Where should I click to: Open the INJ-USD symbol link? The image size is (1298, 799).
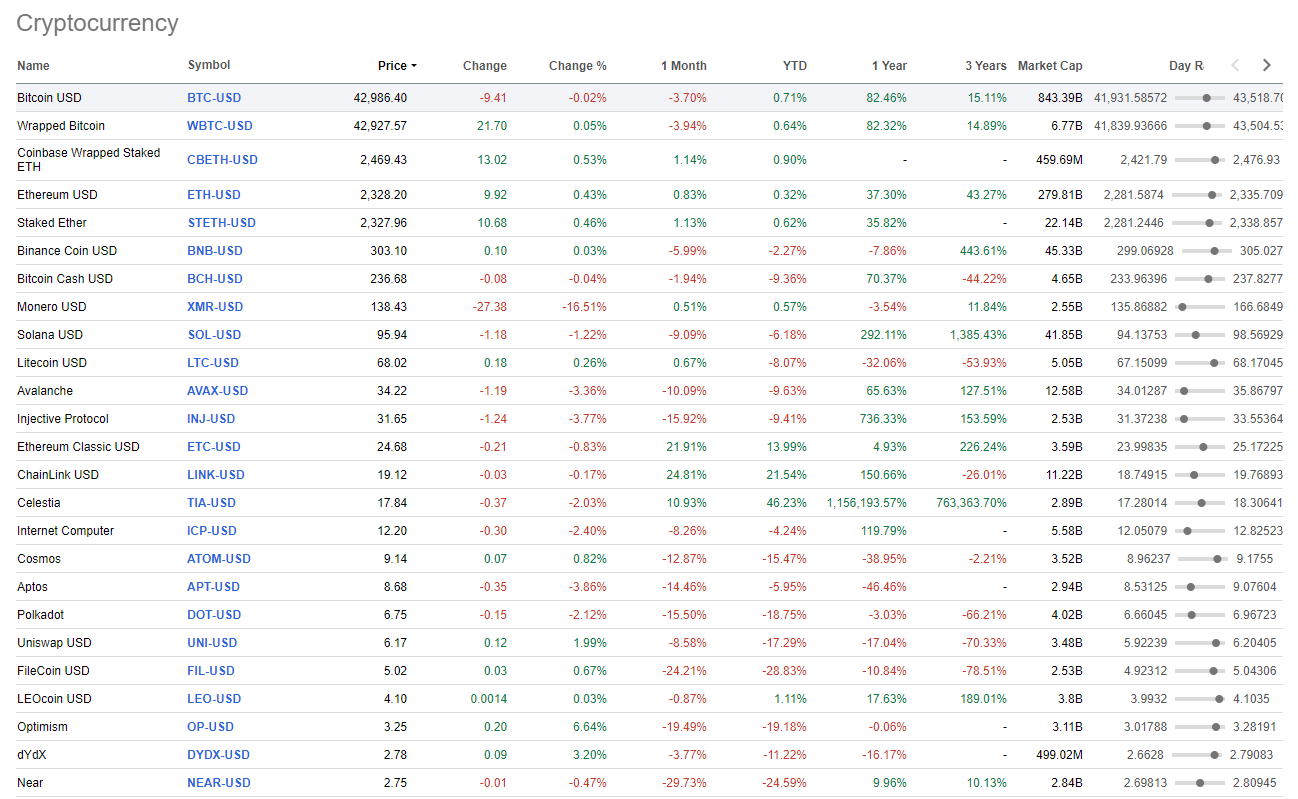[211, 419]
